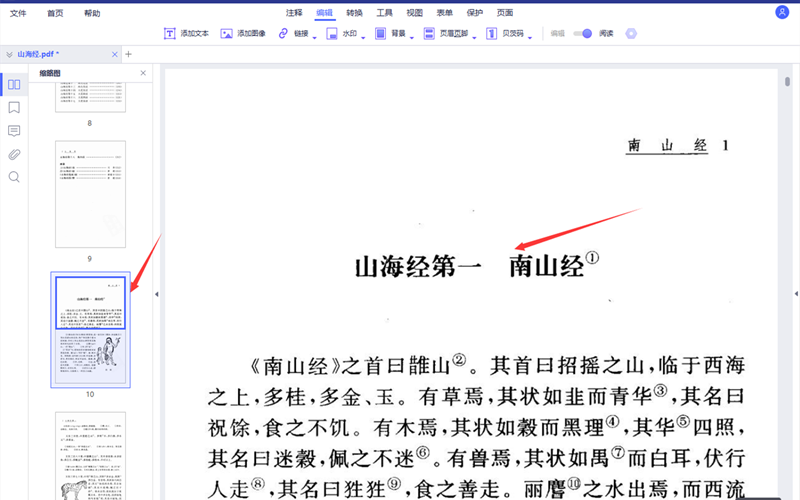
Task: Expand the 链接 (Link) dropdown
Action: (x=315, y=36)
